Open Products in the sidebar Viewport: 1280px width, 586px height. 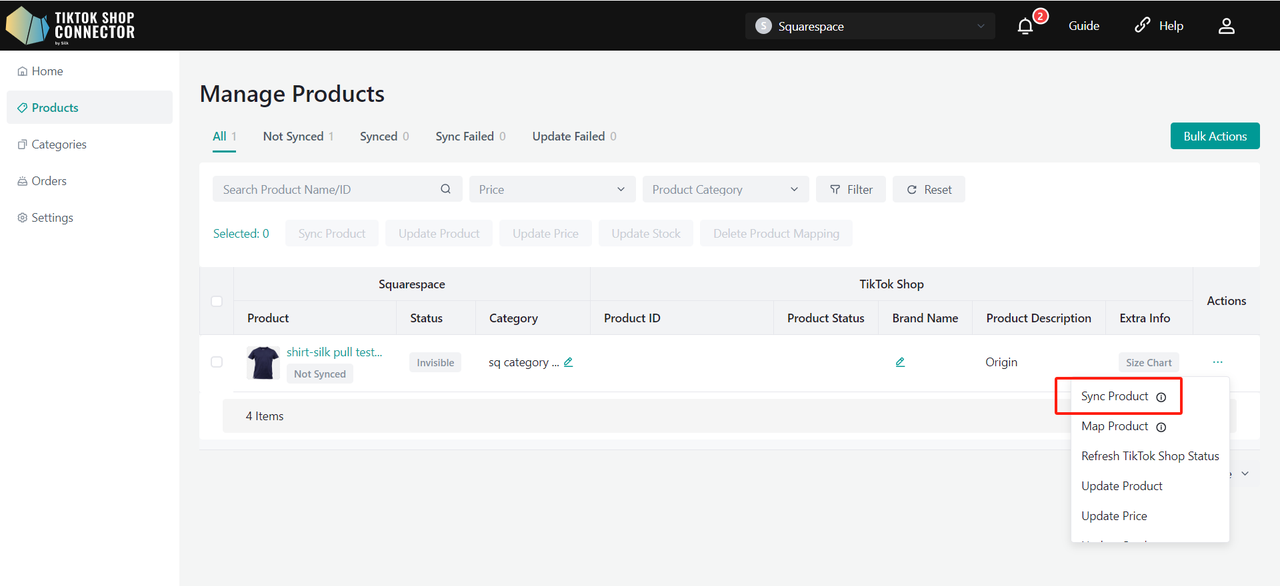coord(89,108)
